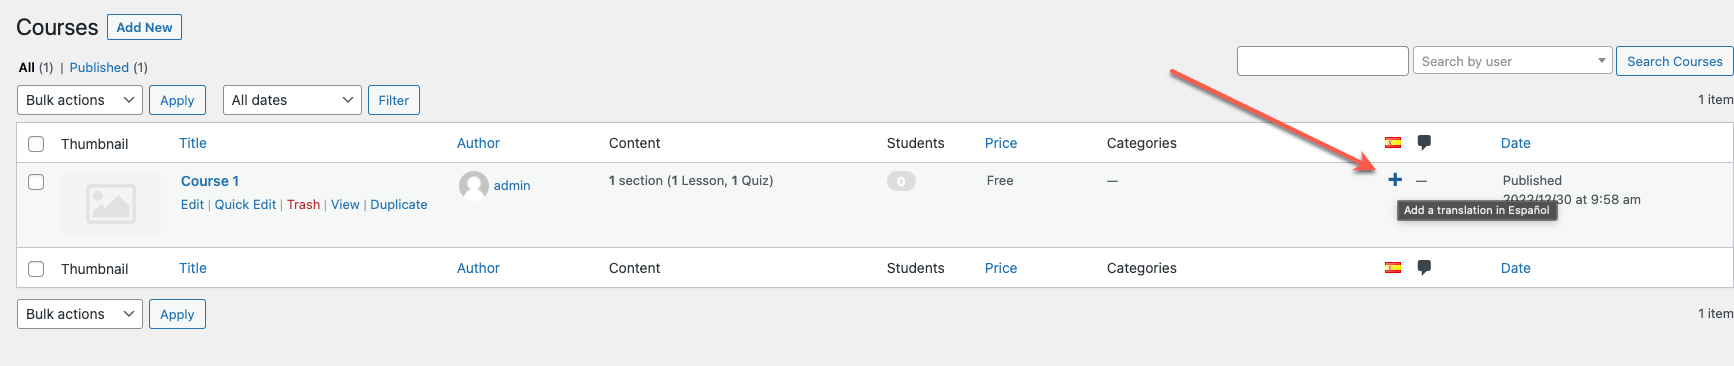
Task: Open the Course 1 placeholder thumbnail
Action: (x=111, y=204)
